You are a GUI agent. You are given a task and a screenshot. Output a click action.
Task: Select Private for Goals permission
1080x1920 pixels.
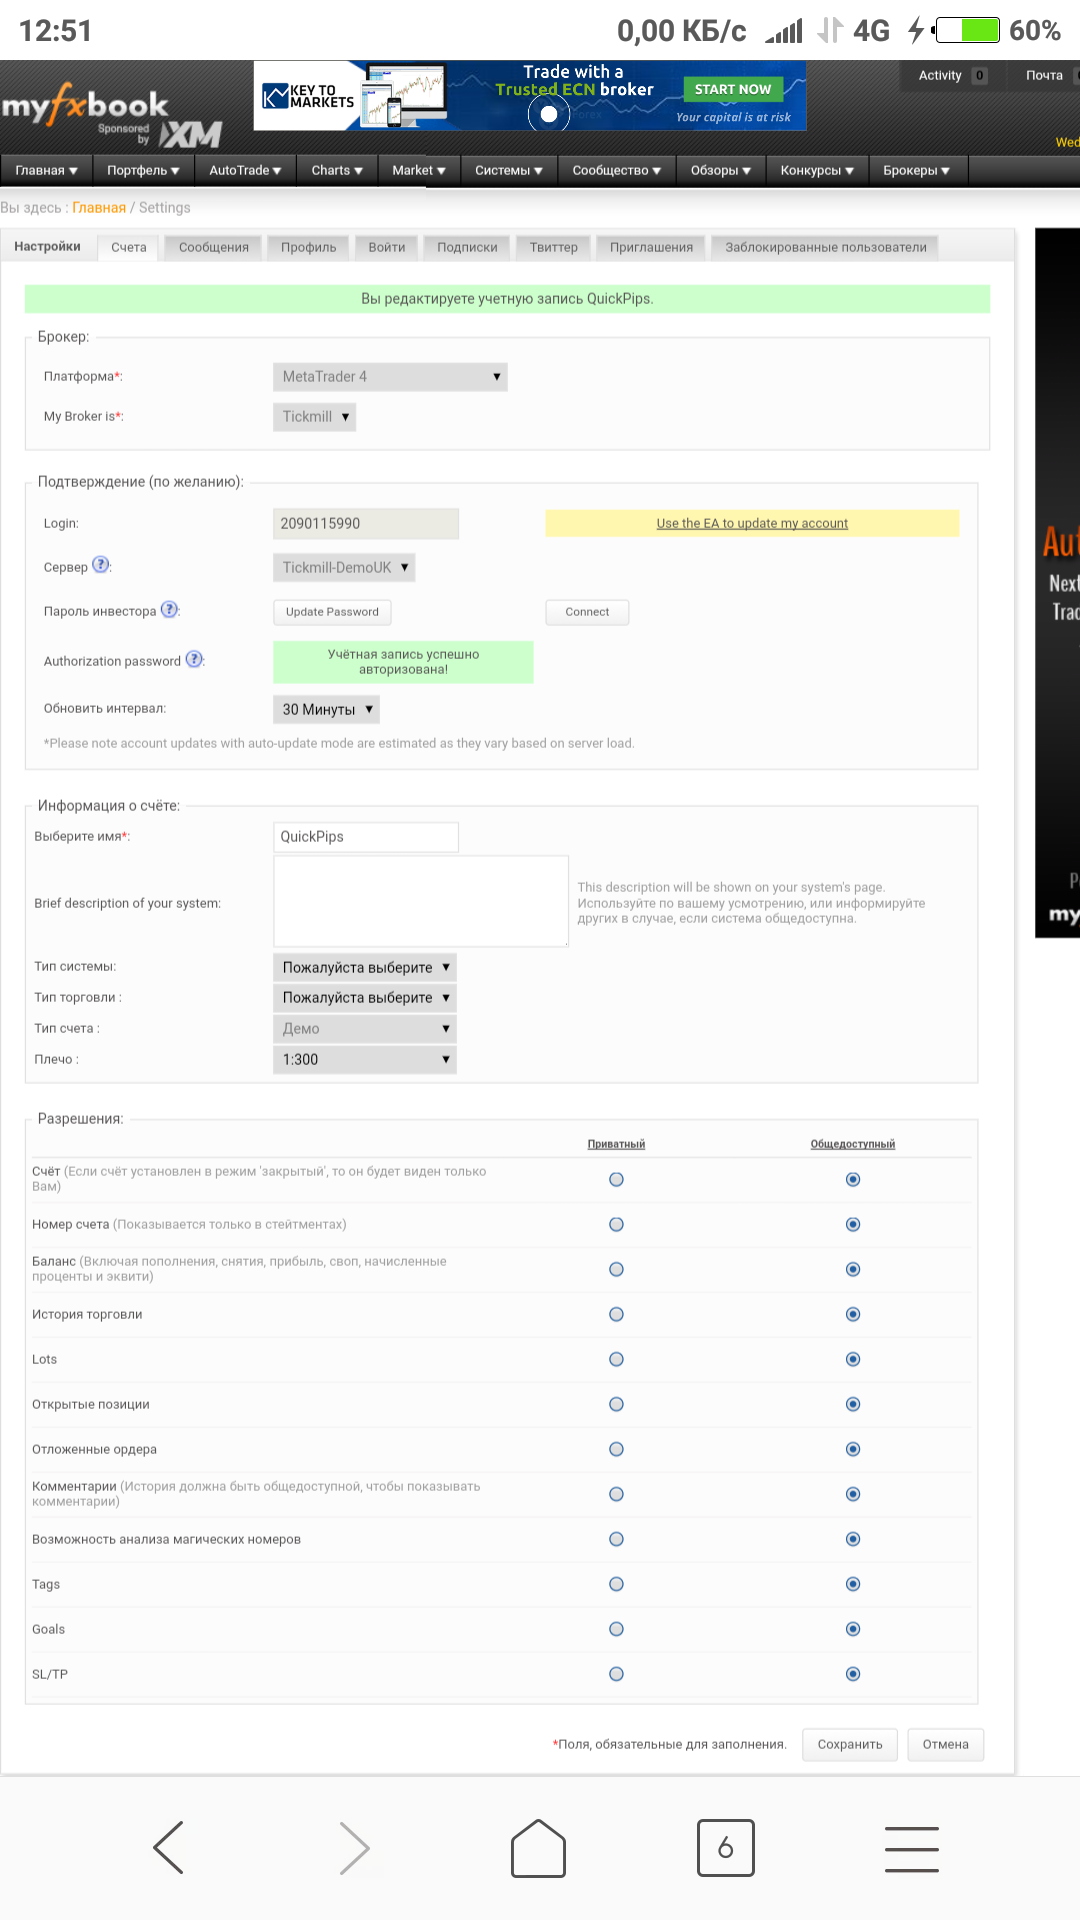coord(616,1629)
